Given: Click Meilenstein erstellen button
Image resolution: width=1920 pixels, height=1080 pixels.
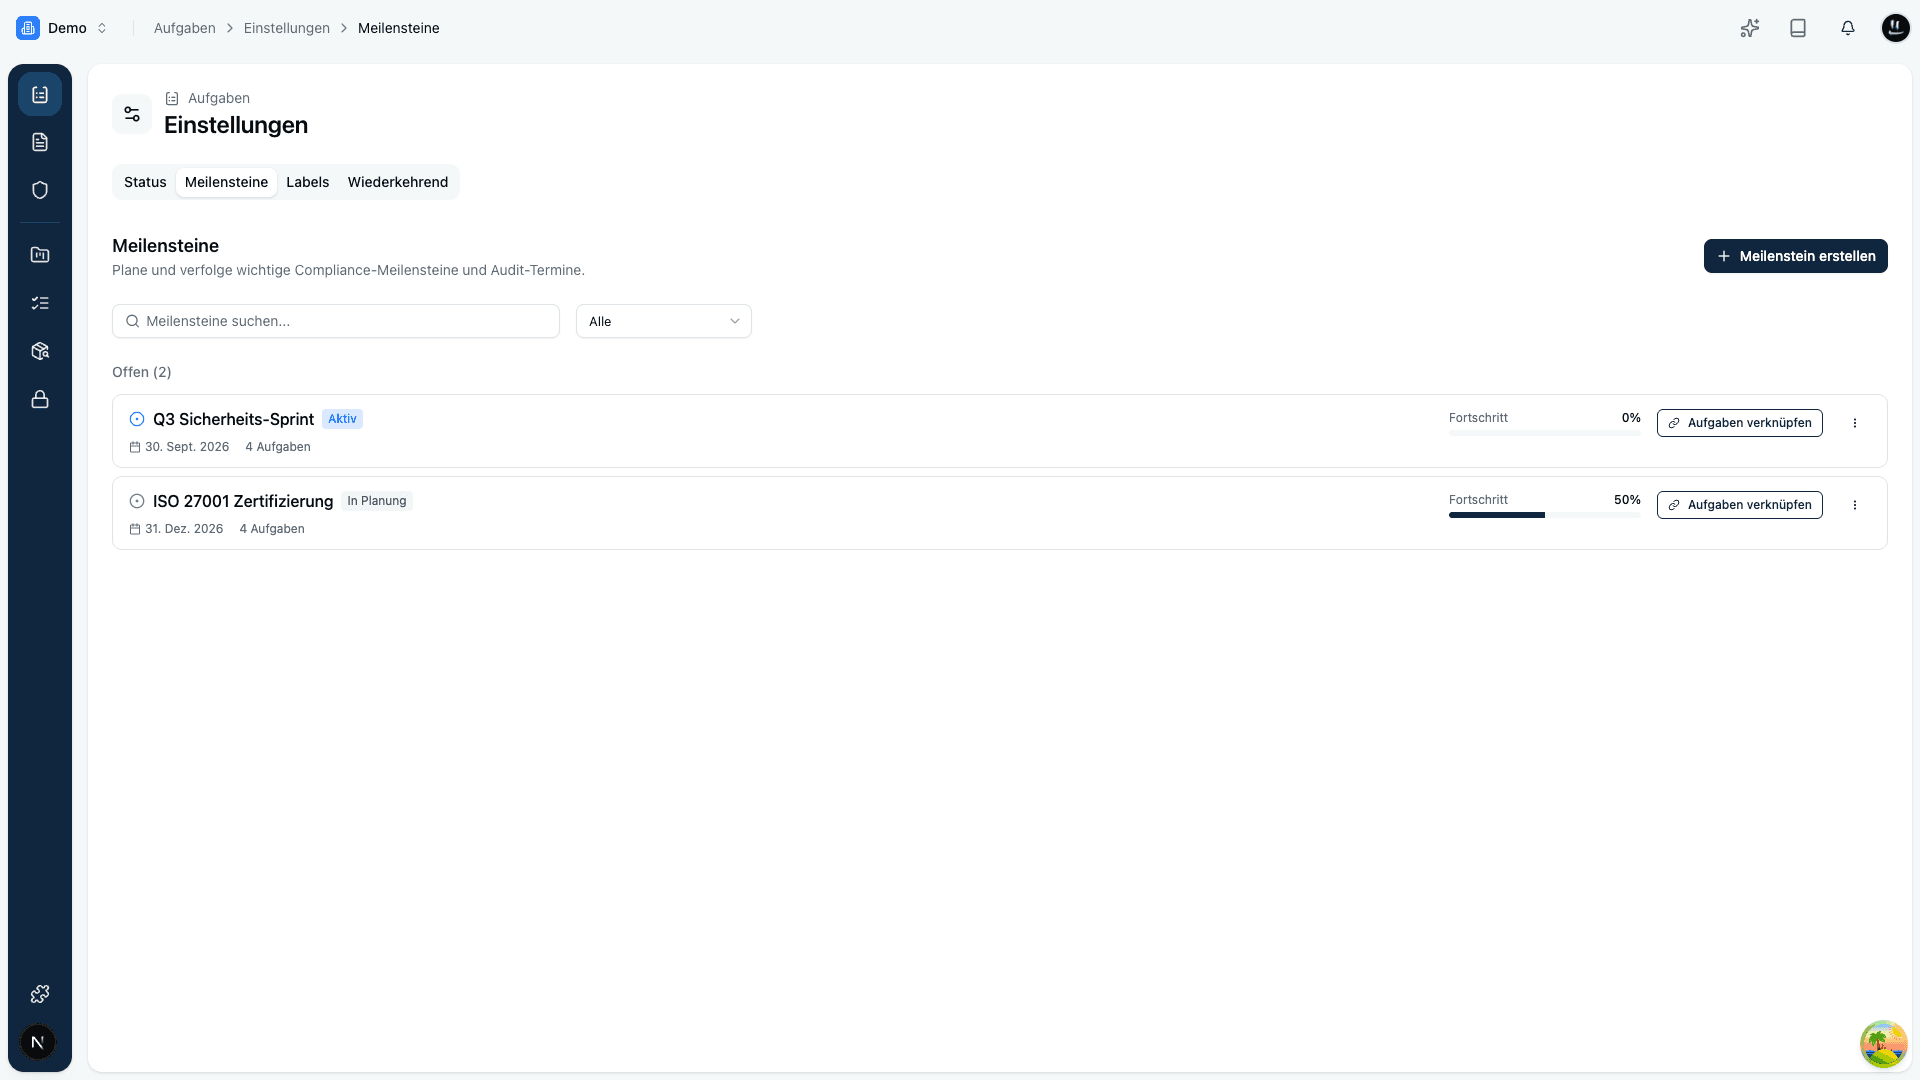Looking at the screenshot, I should point(1795,256).
